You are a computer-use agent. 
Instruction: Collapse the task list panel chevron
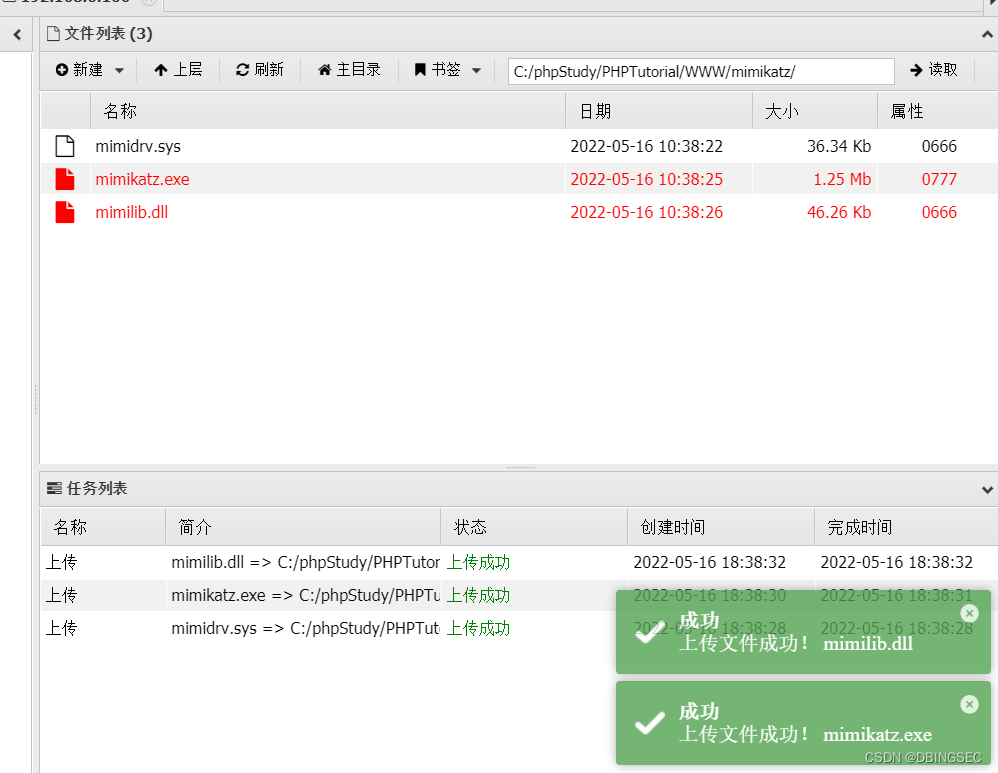pyautogui.click(x=987, y=490)
